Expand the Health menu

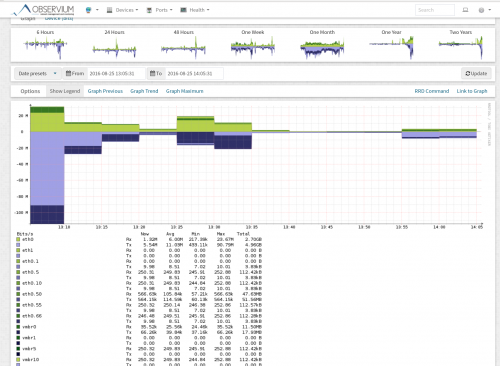coord(195,10)
